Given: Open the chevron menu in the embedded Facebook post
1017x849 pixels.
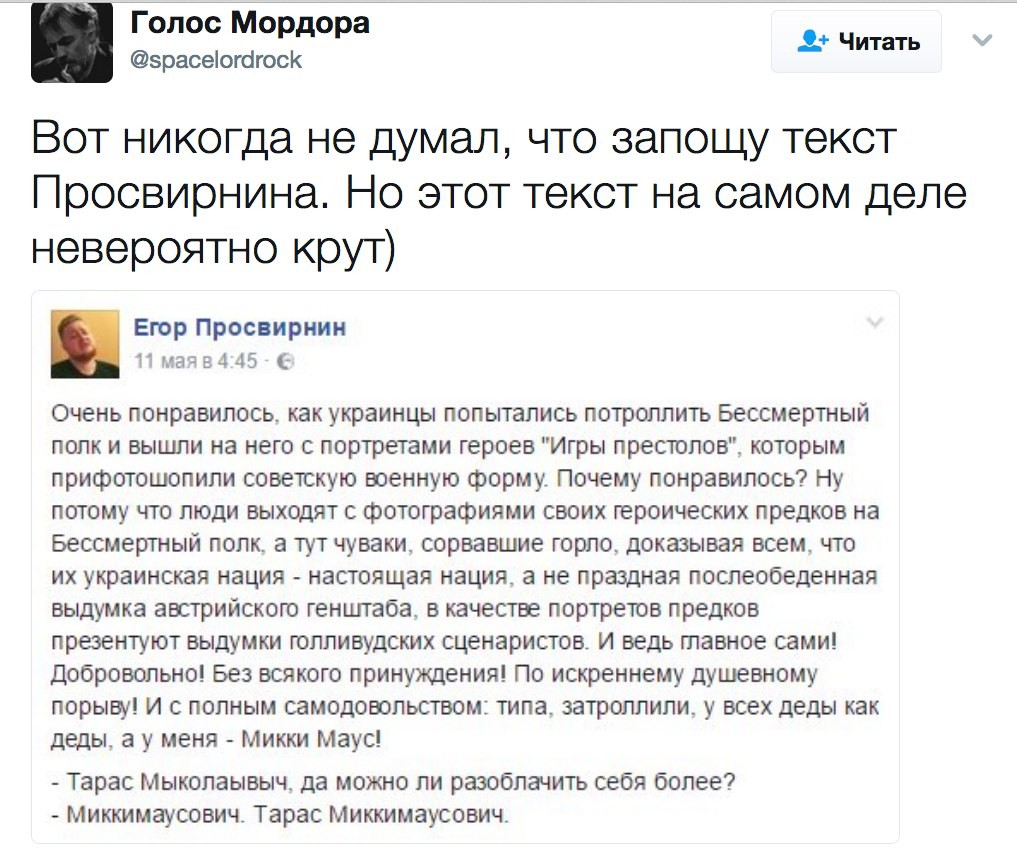Looking at the screenshot, I should [x=875, y=322].
